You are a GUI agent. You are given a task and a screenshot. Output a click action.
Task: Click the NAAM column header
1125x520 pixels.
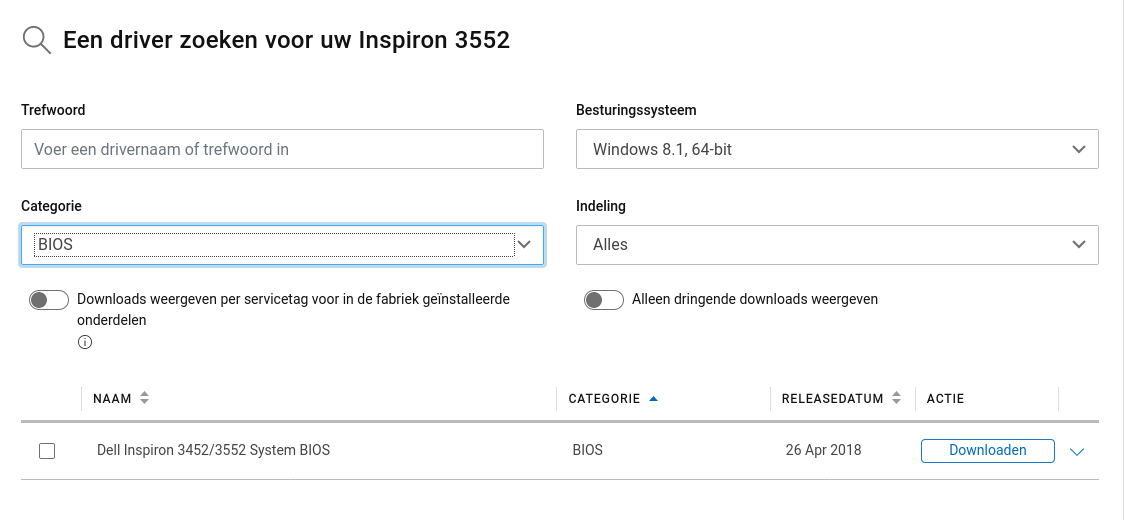pos(112,399)
